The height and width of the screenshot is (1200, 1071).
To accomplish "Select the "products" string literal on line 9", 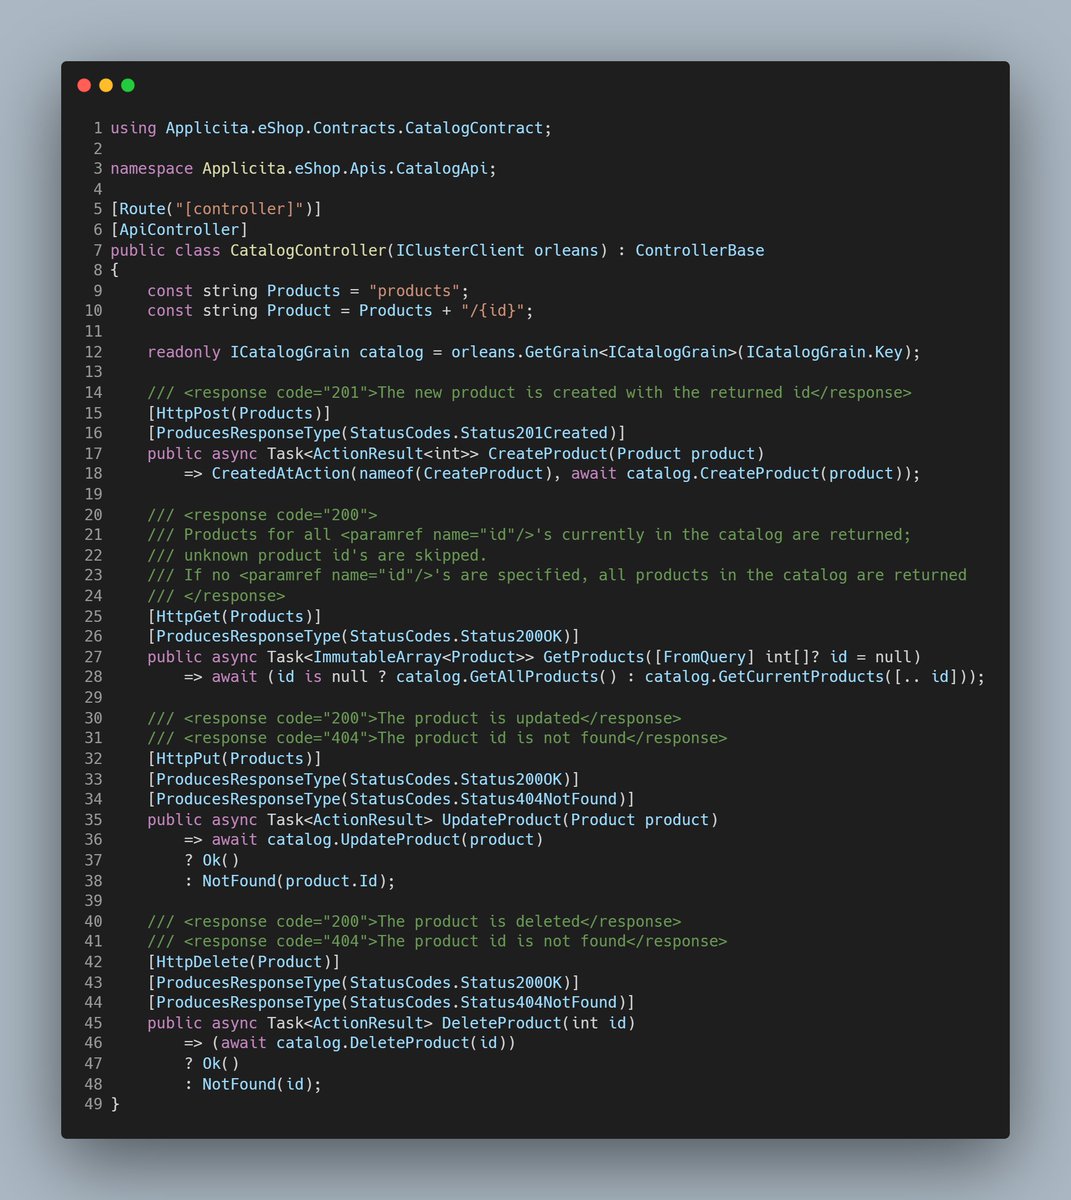I will coord(414,291).
